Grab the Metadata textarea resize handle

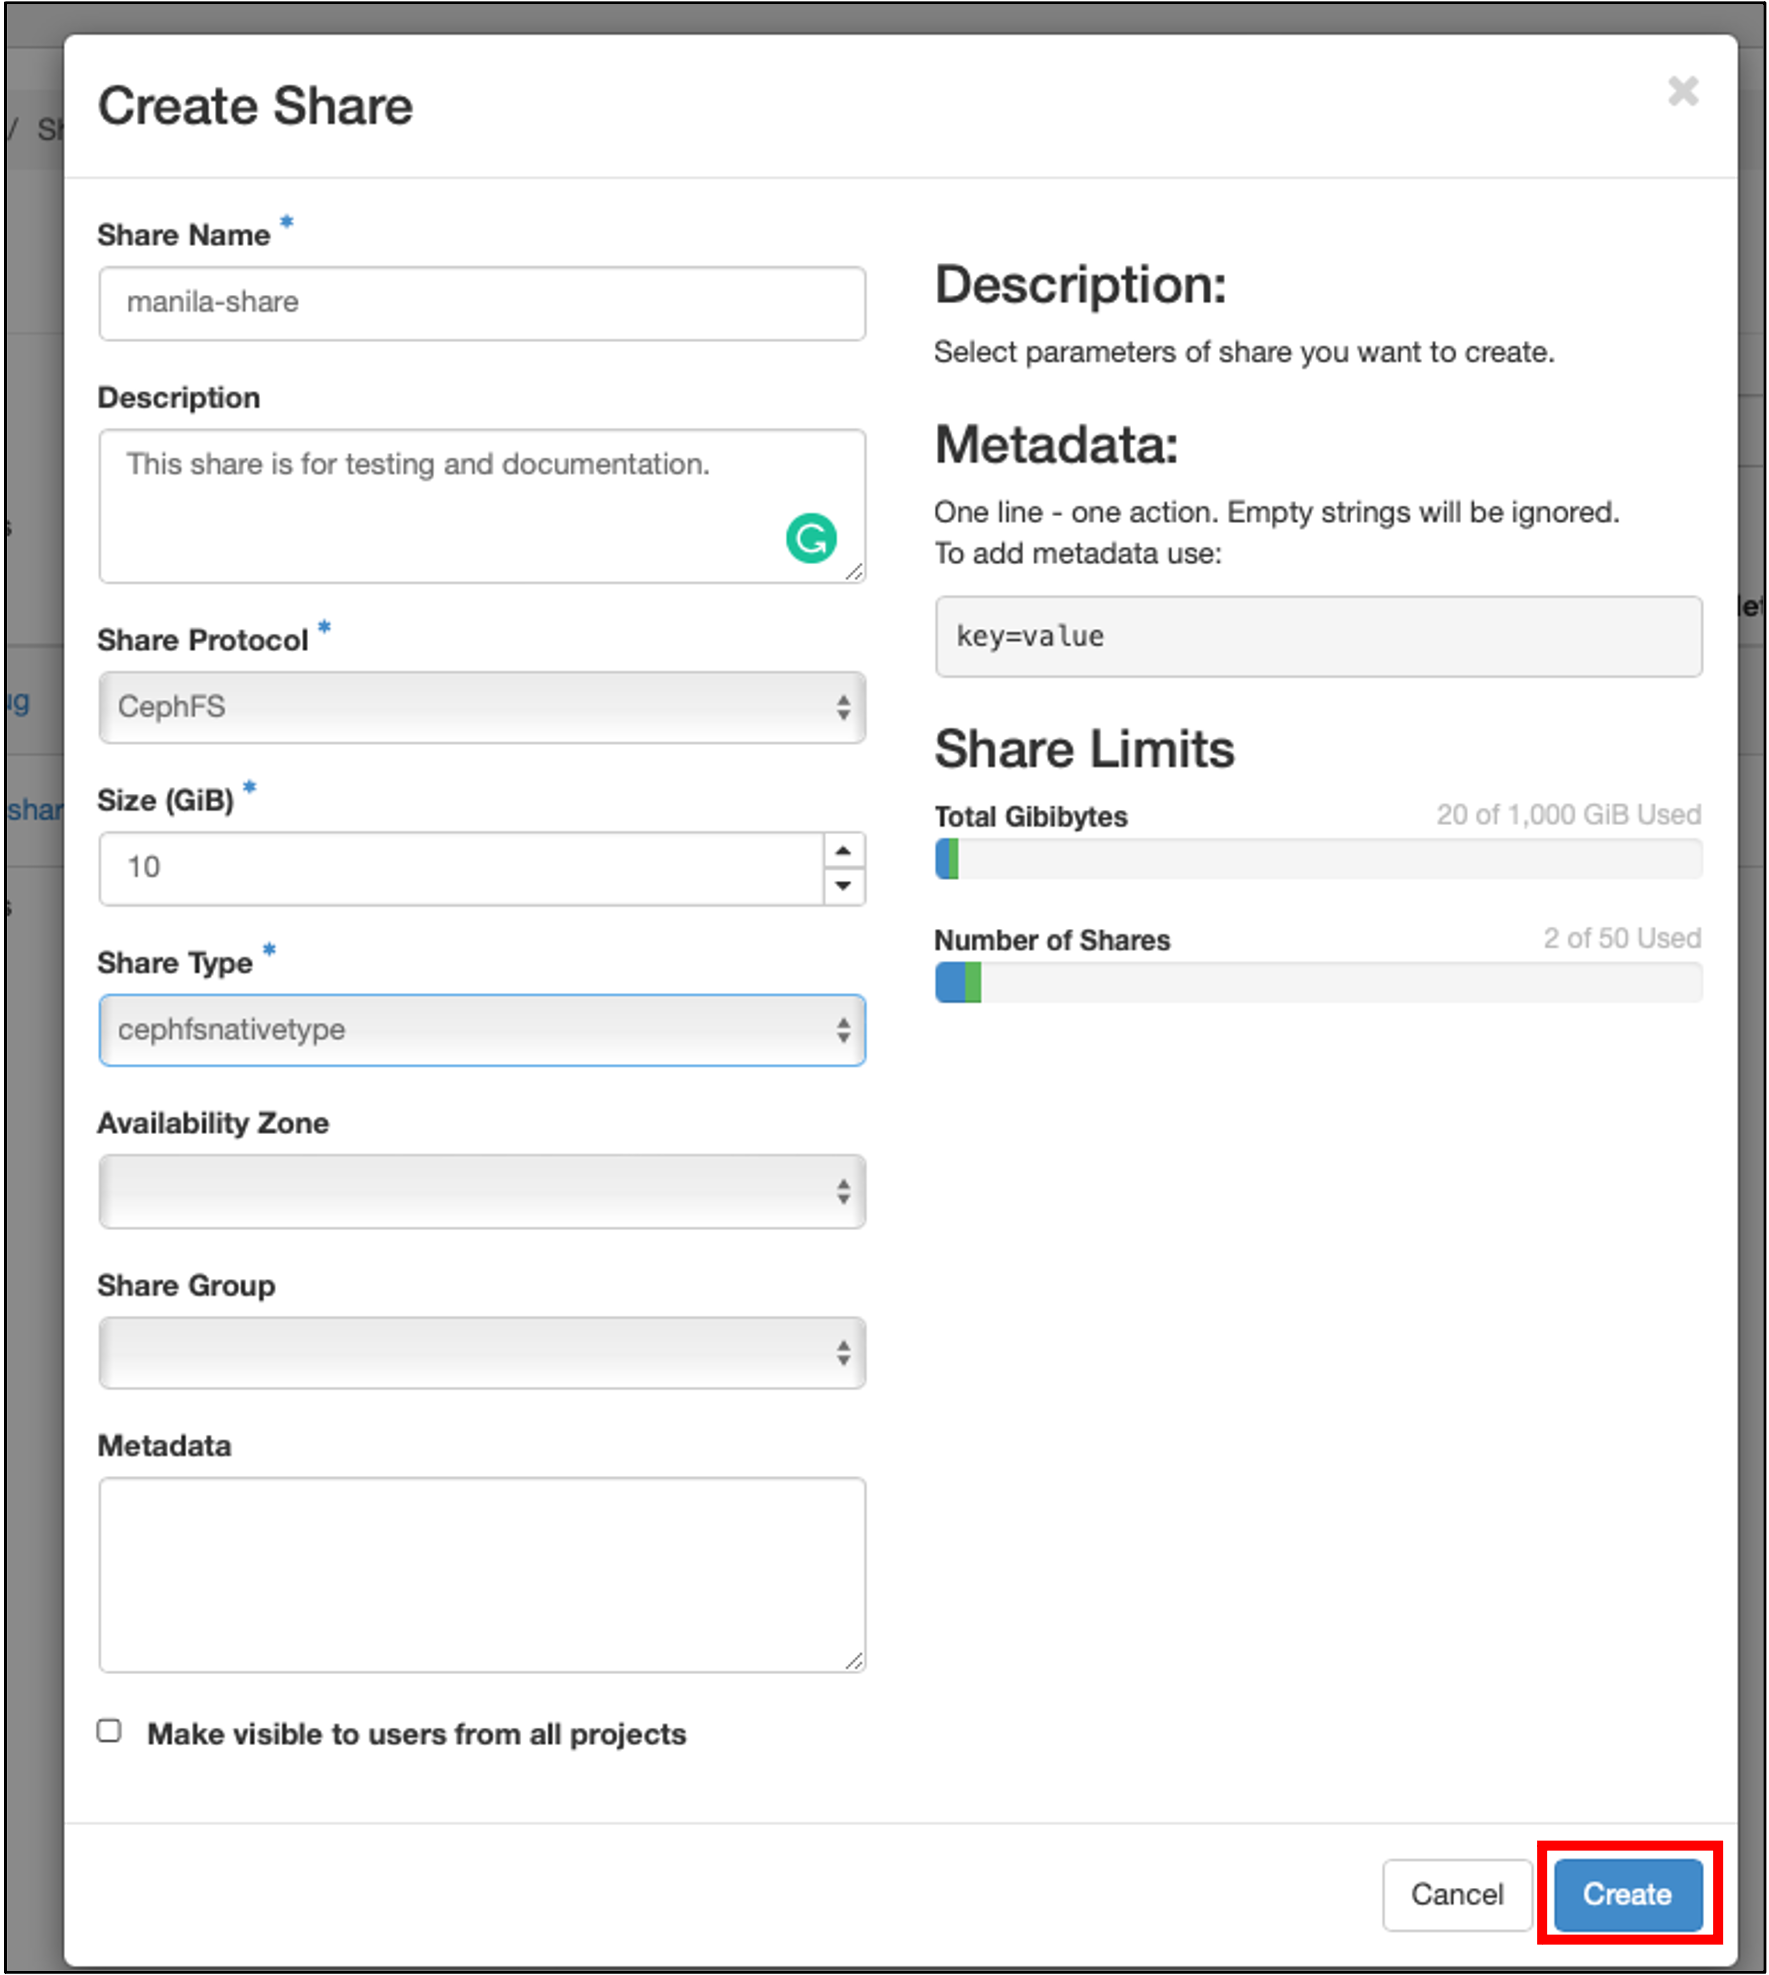(x=855, y=1661)
